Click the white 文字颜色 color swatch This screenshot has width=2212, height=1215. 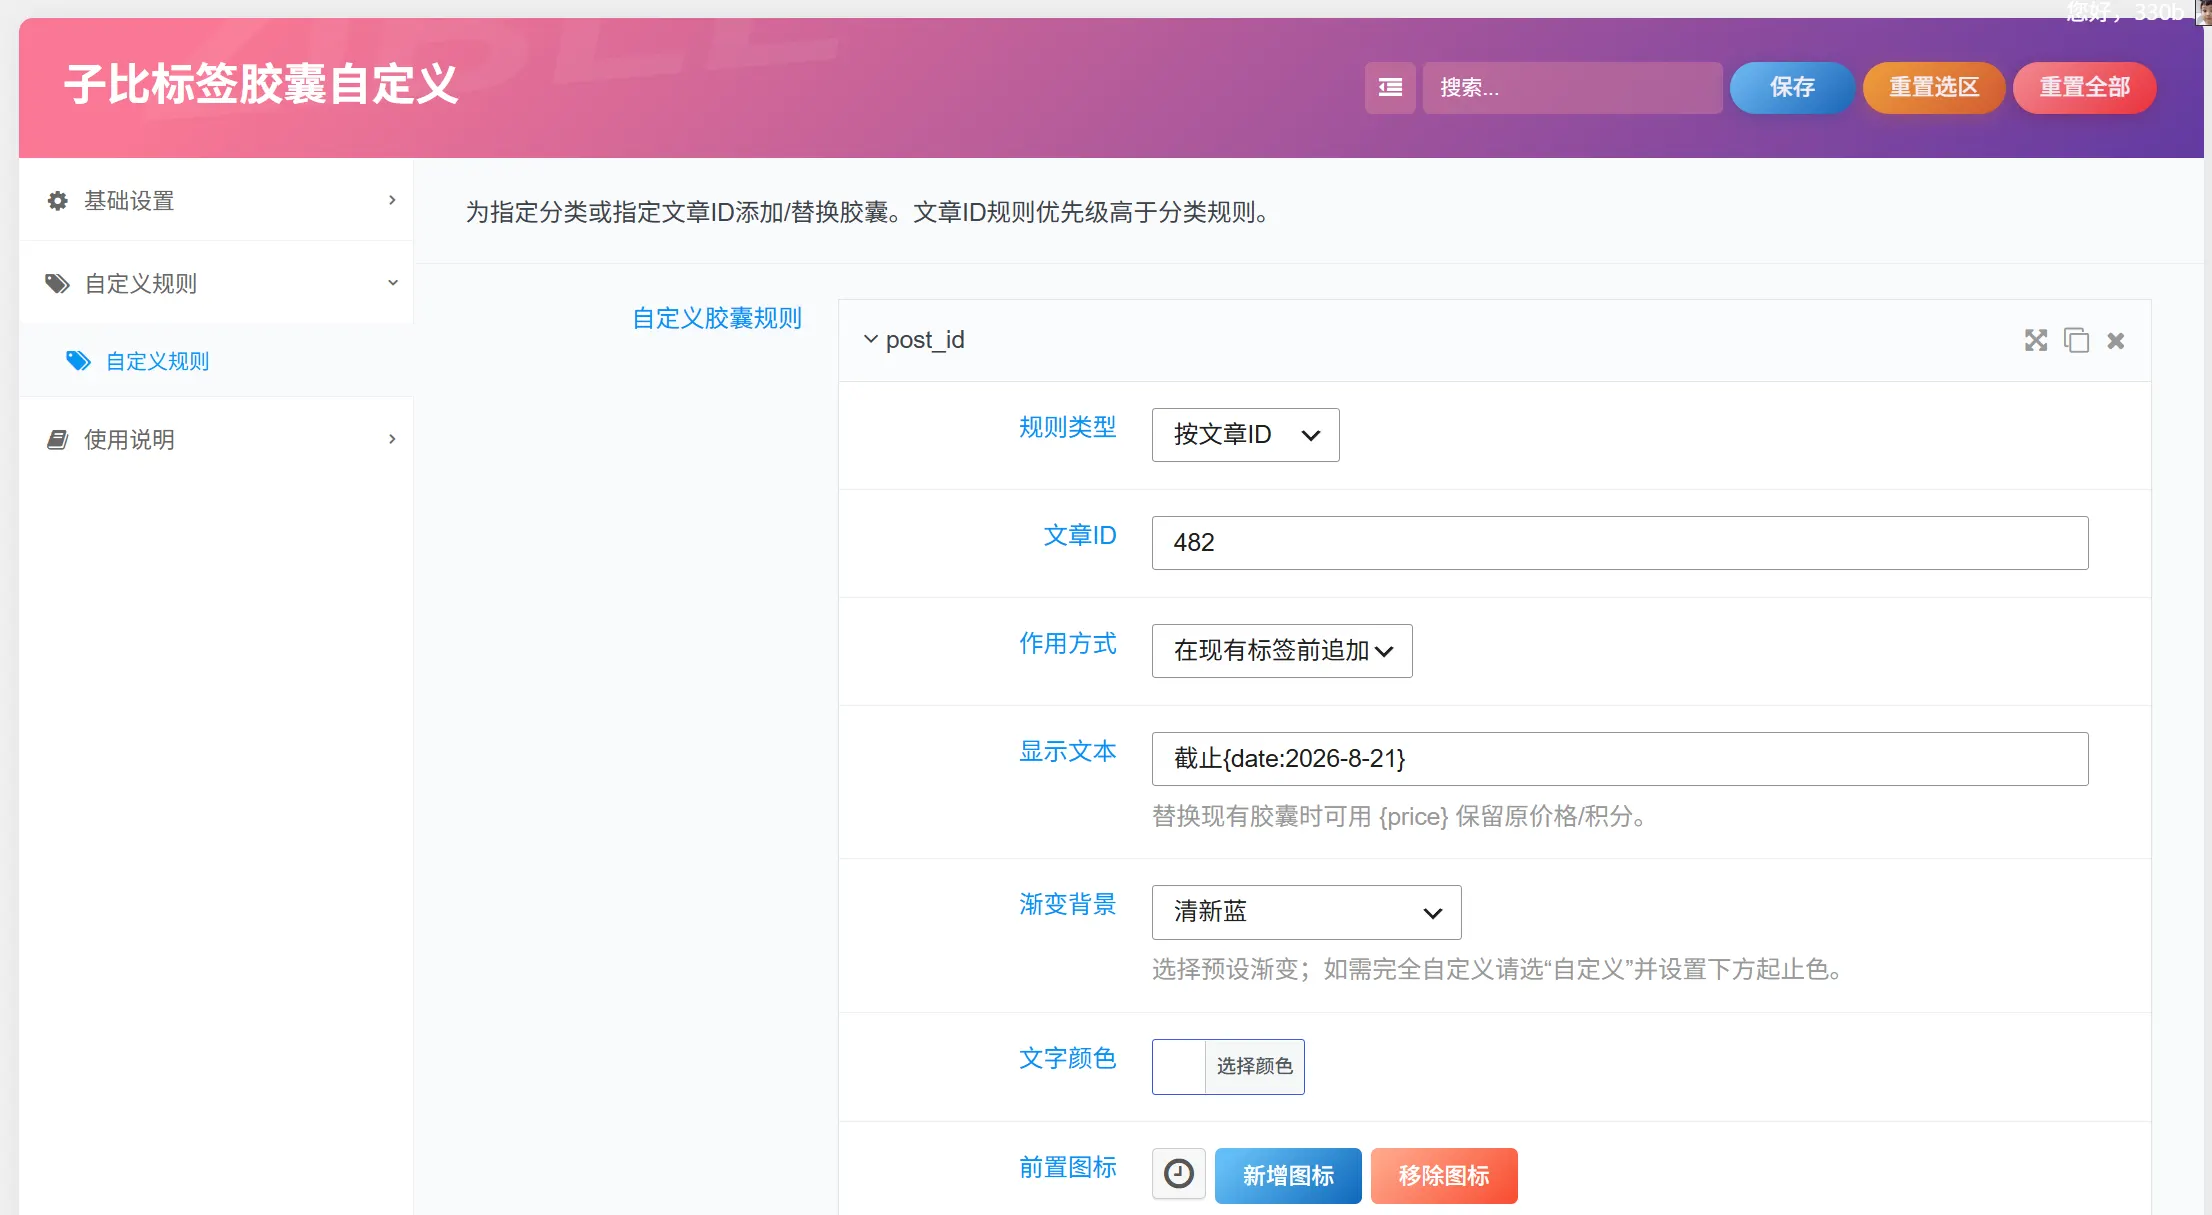(x=1179, y=1067)
